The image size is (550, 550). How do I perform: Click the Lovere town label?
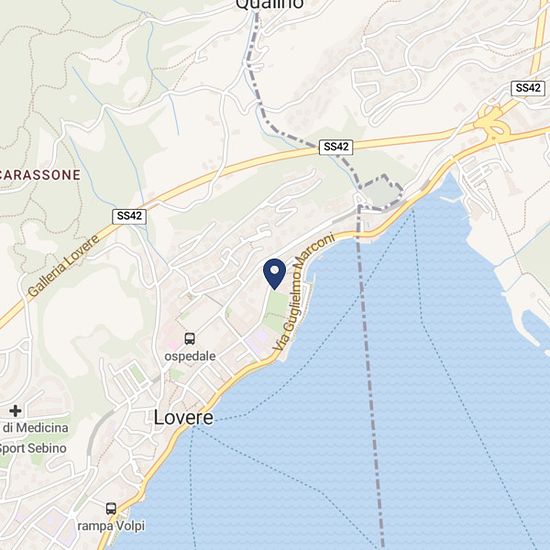click(x=183, y=417)
